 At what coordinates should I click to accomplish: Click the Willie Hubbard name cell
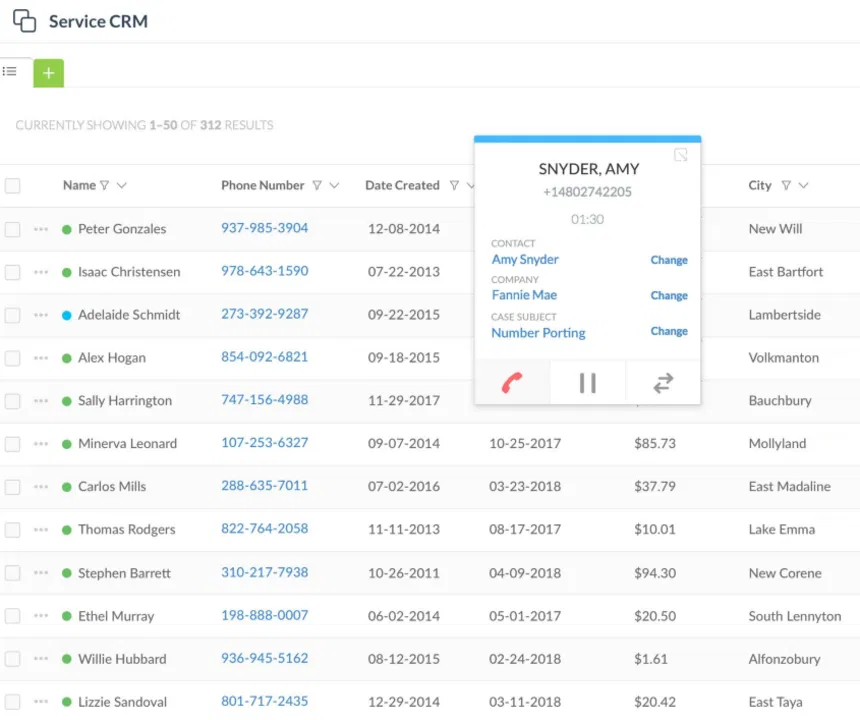(122, 659)
